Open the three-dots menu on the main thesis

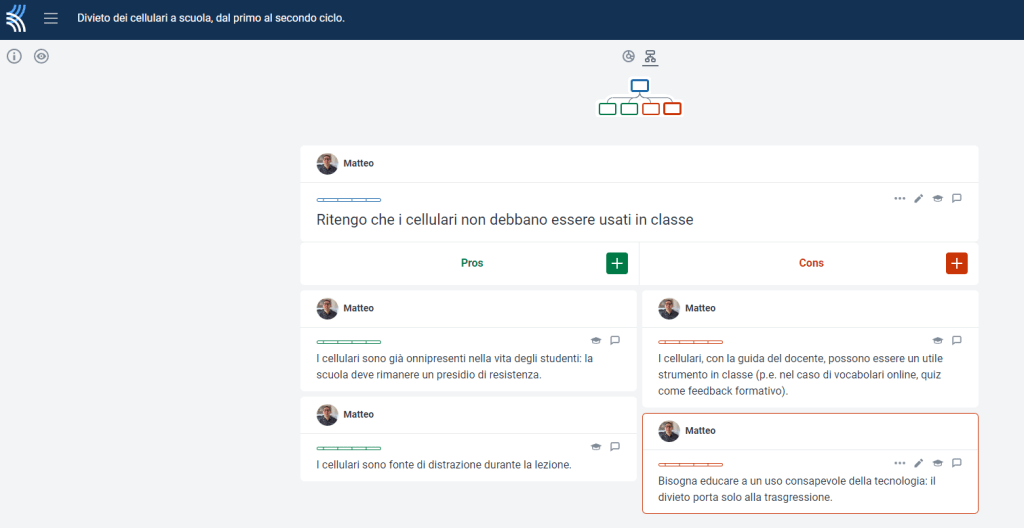[x=899, y=198]
